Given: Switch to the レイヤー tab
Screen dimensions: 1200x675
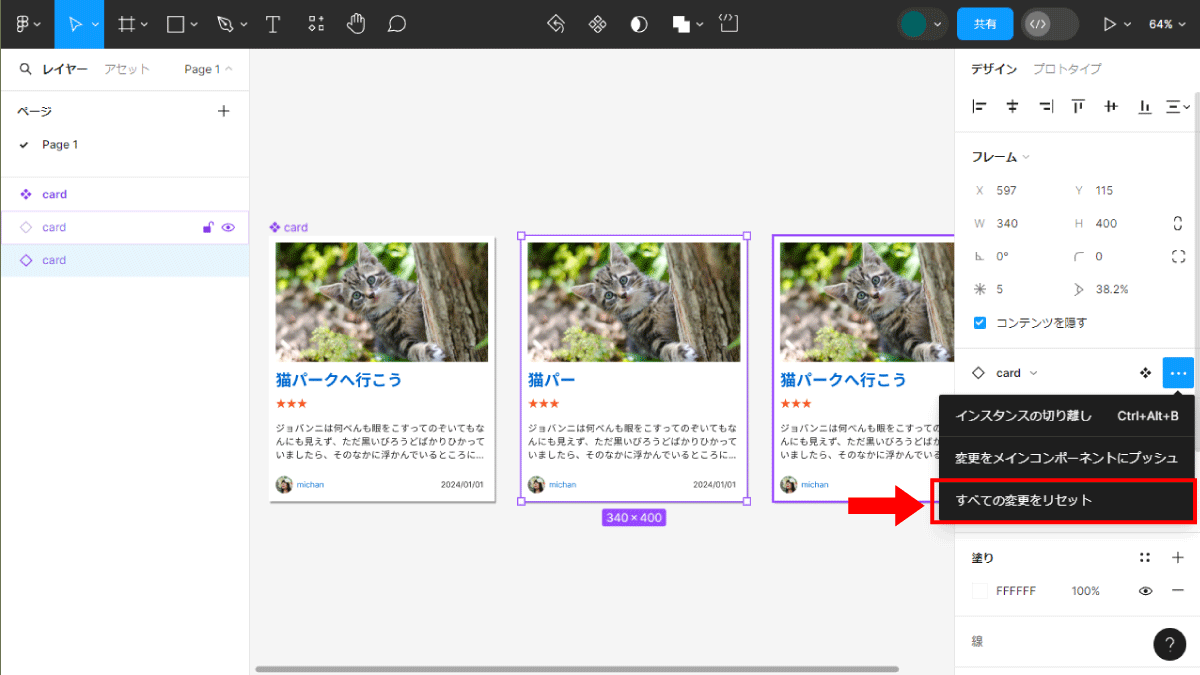Looking at the screenshot, I should pos(65,69).
